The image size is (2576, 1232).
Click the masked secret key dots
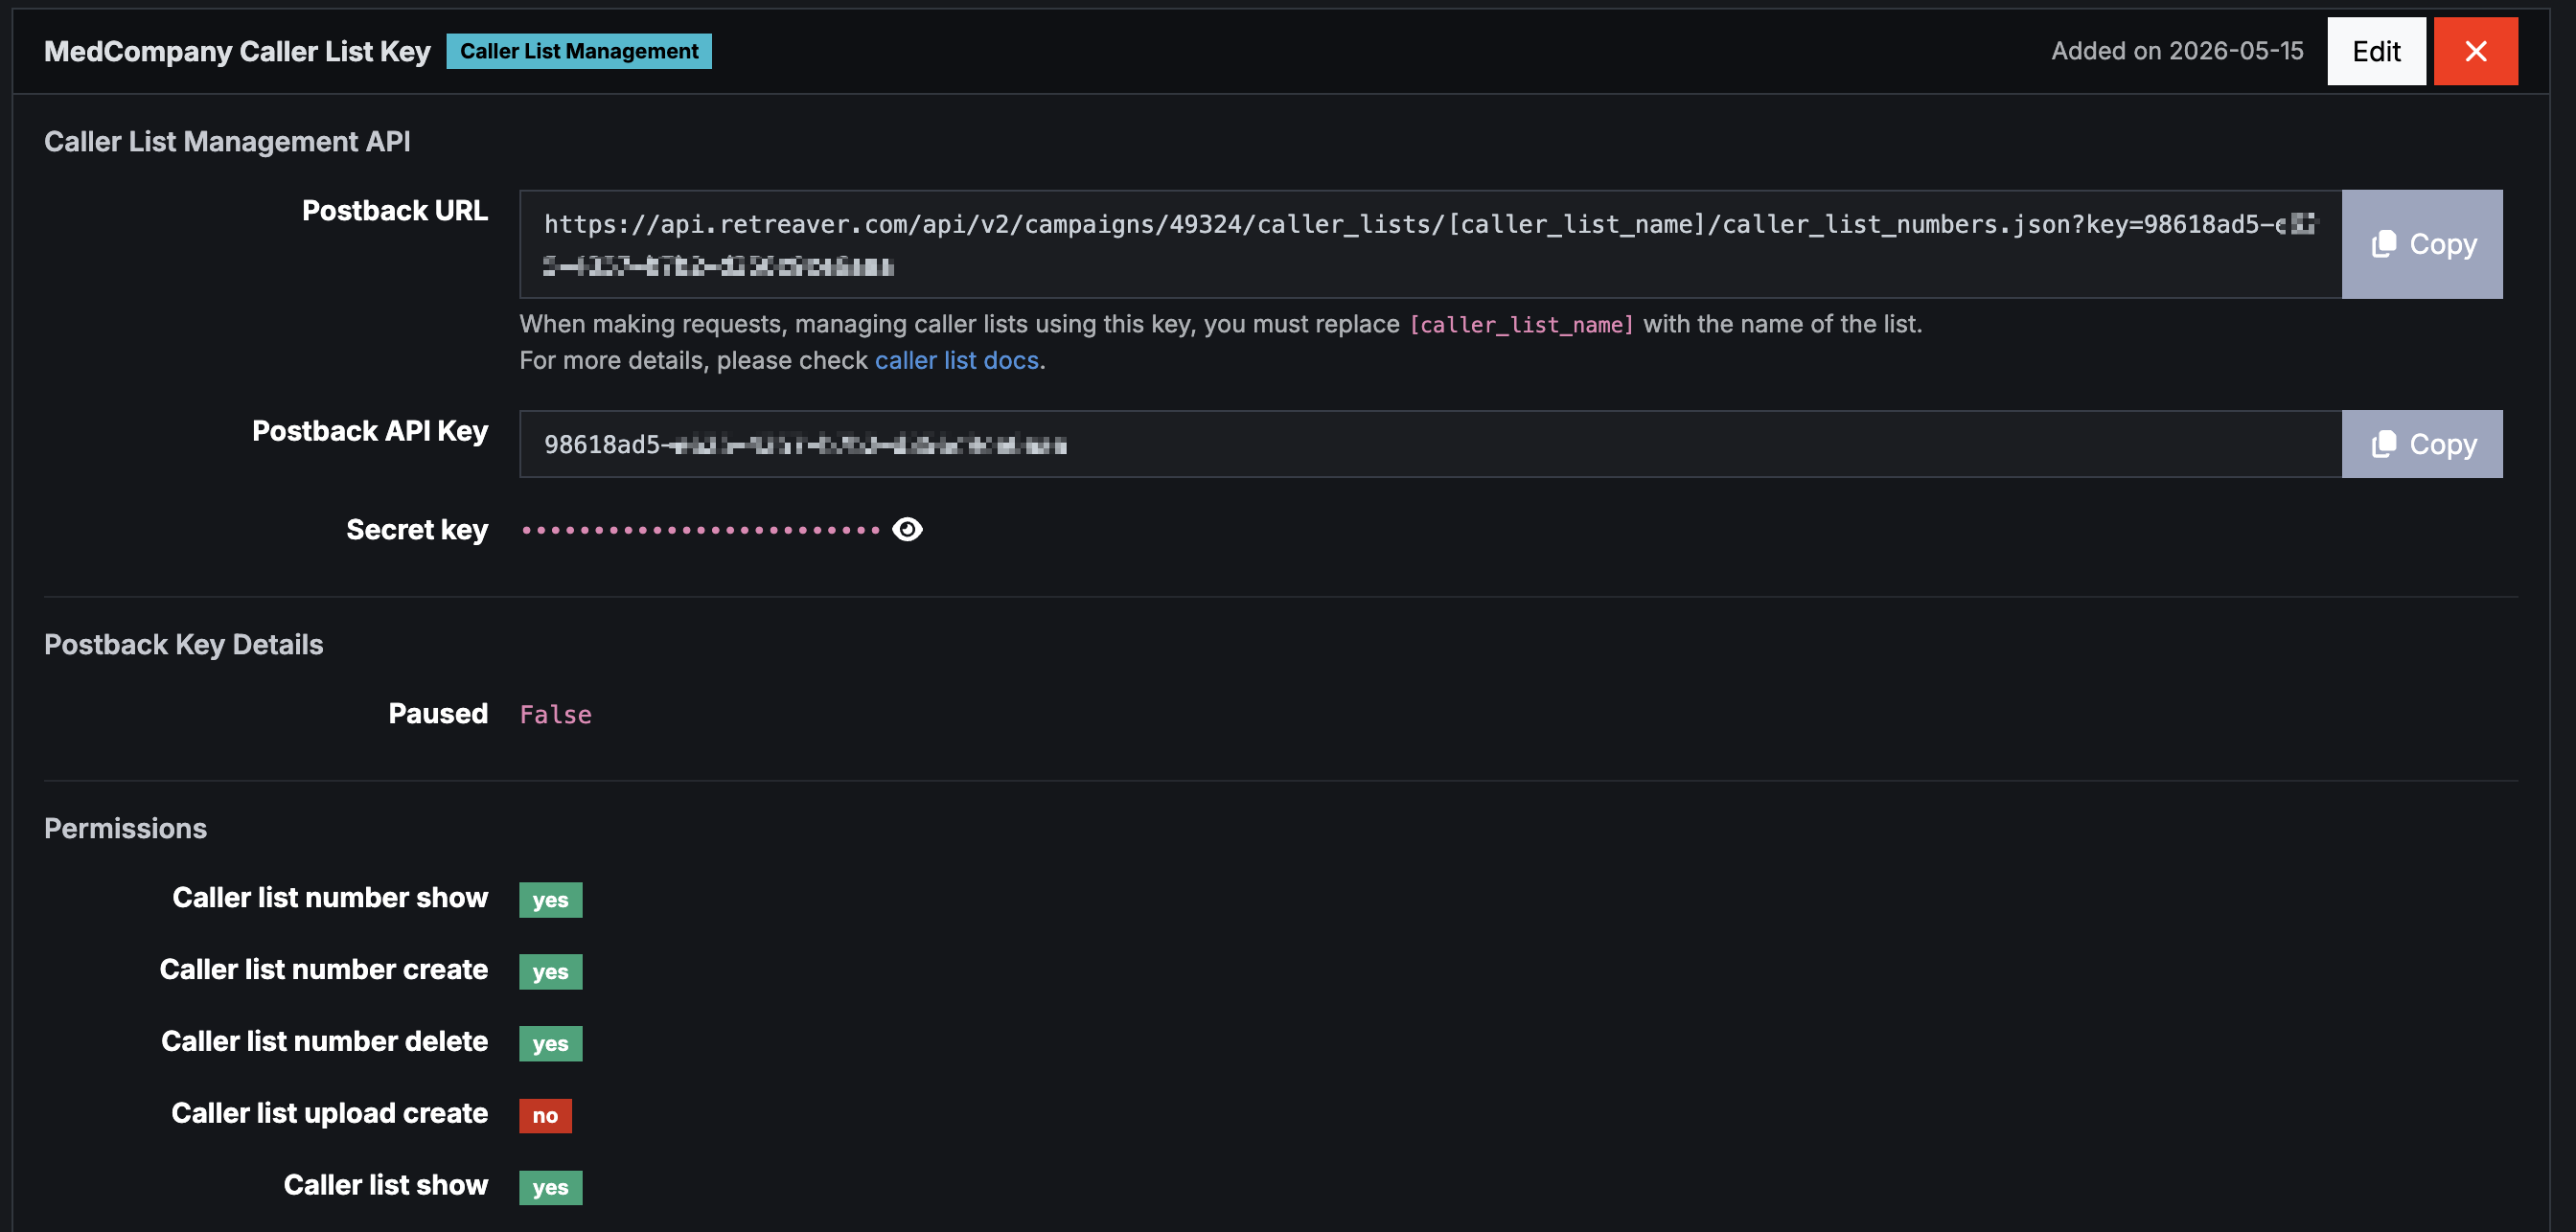pos(700,530)
